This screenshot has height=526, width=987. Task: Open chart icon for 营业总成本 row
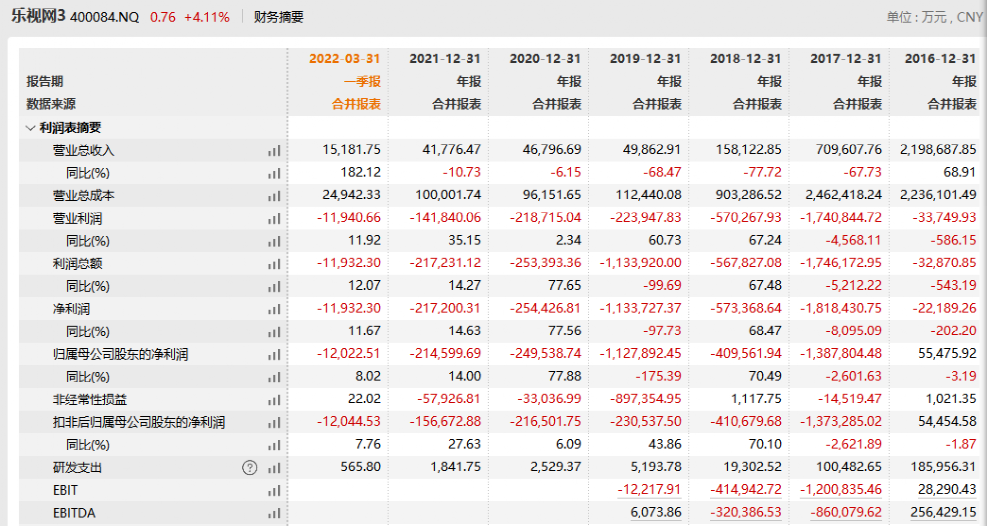click(274, 196)
